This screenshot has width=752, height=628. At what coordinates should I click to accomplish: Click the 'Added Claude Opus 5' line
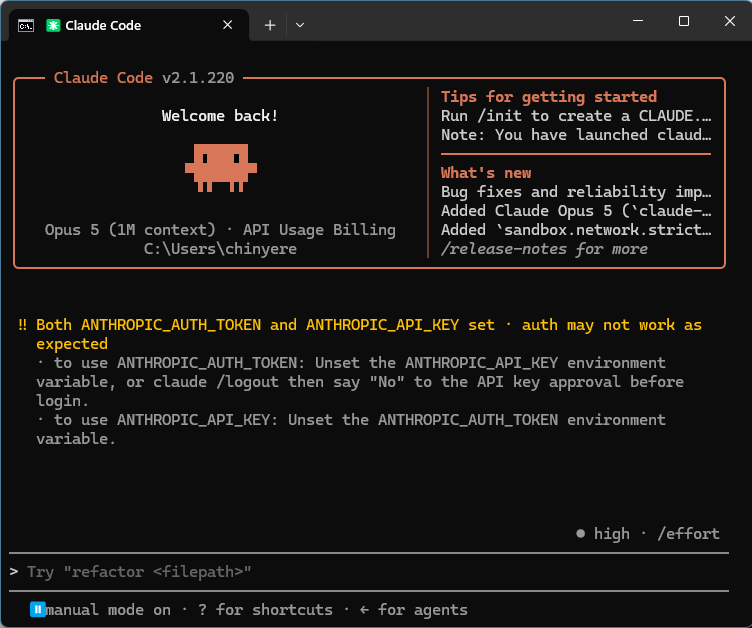(x=576, y=211)
